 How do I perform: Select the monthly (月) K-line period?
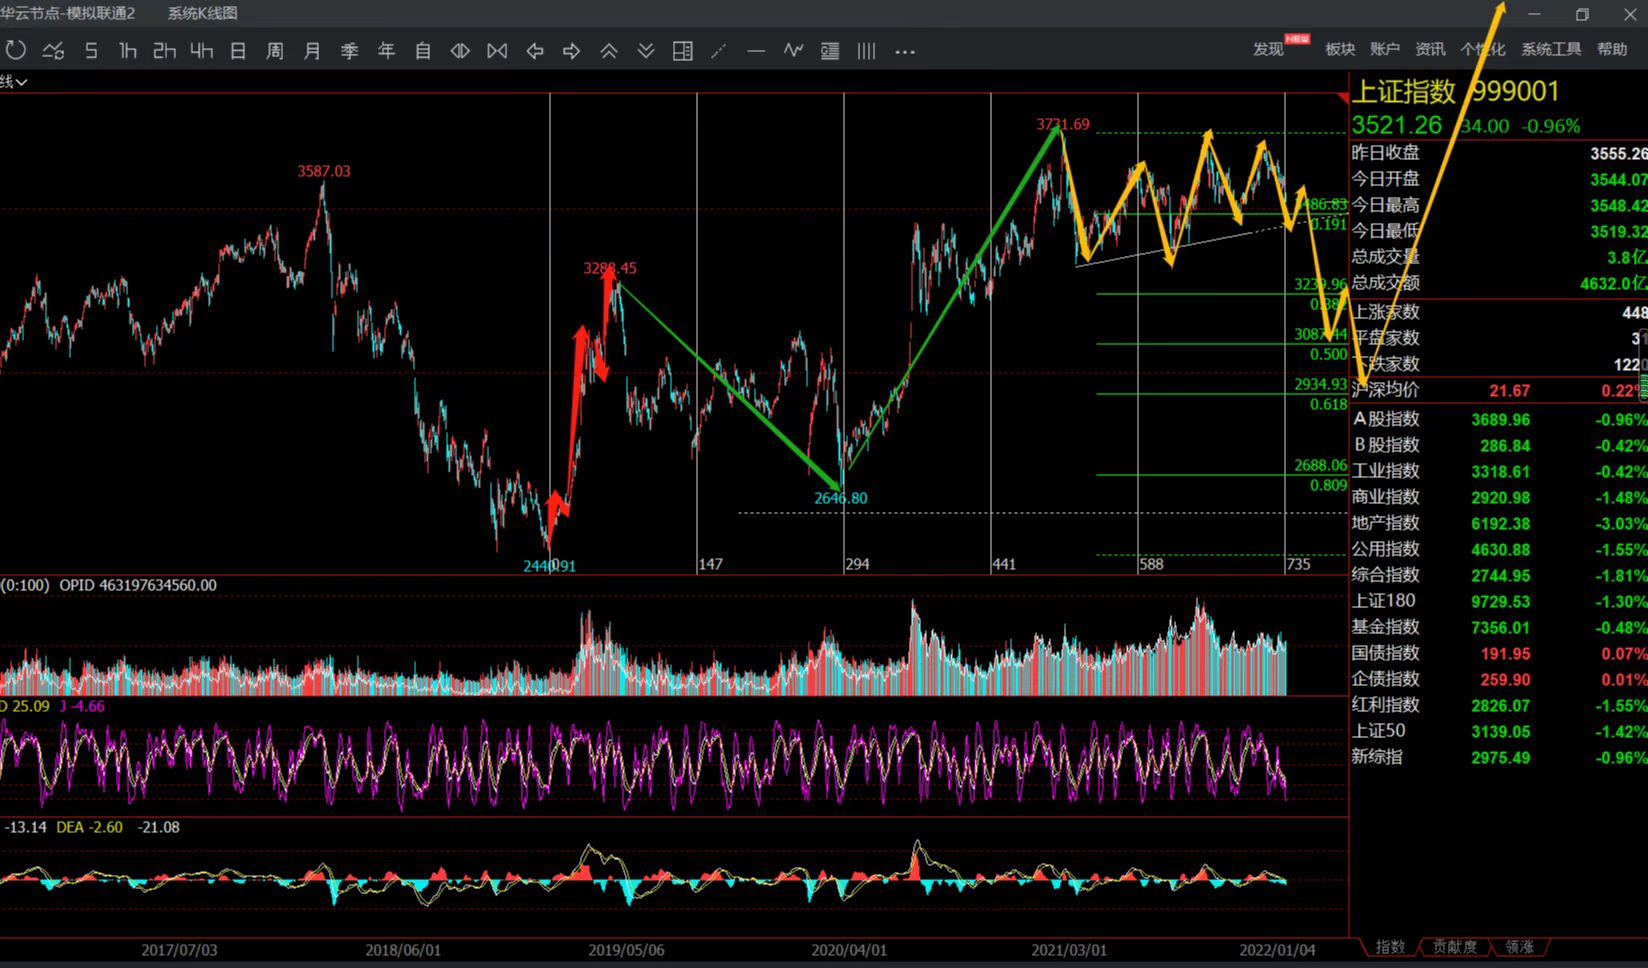(312, 50)
